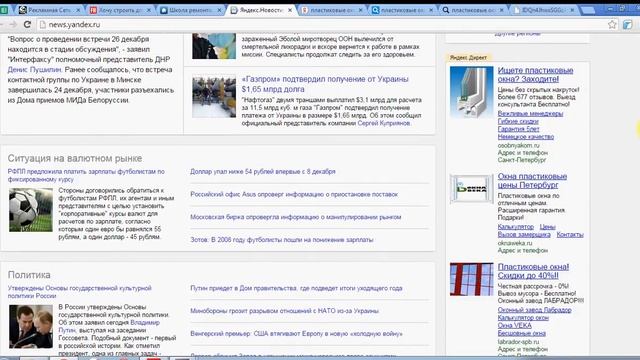Open the Вызов замерщика ad link
Screen dimensions: 640x360
[524, 234]
